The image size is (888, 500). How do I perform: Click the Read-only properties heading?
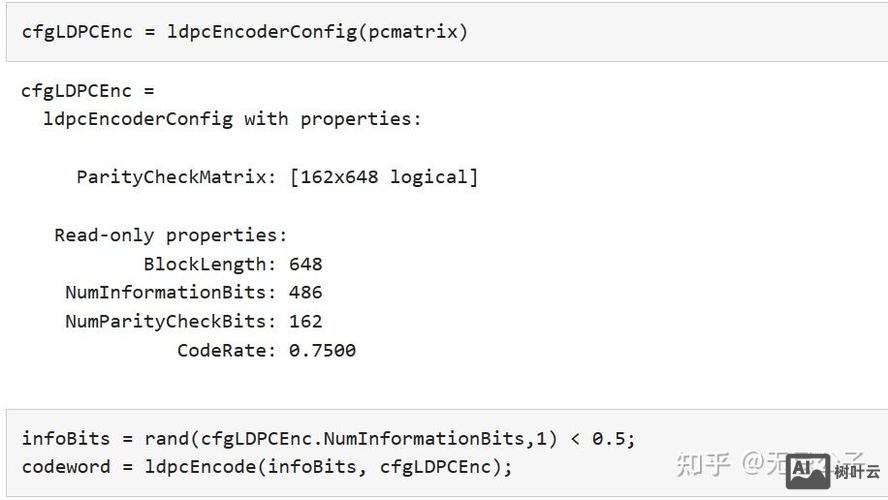[x=170, y=235]
